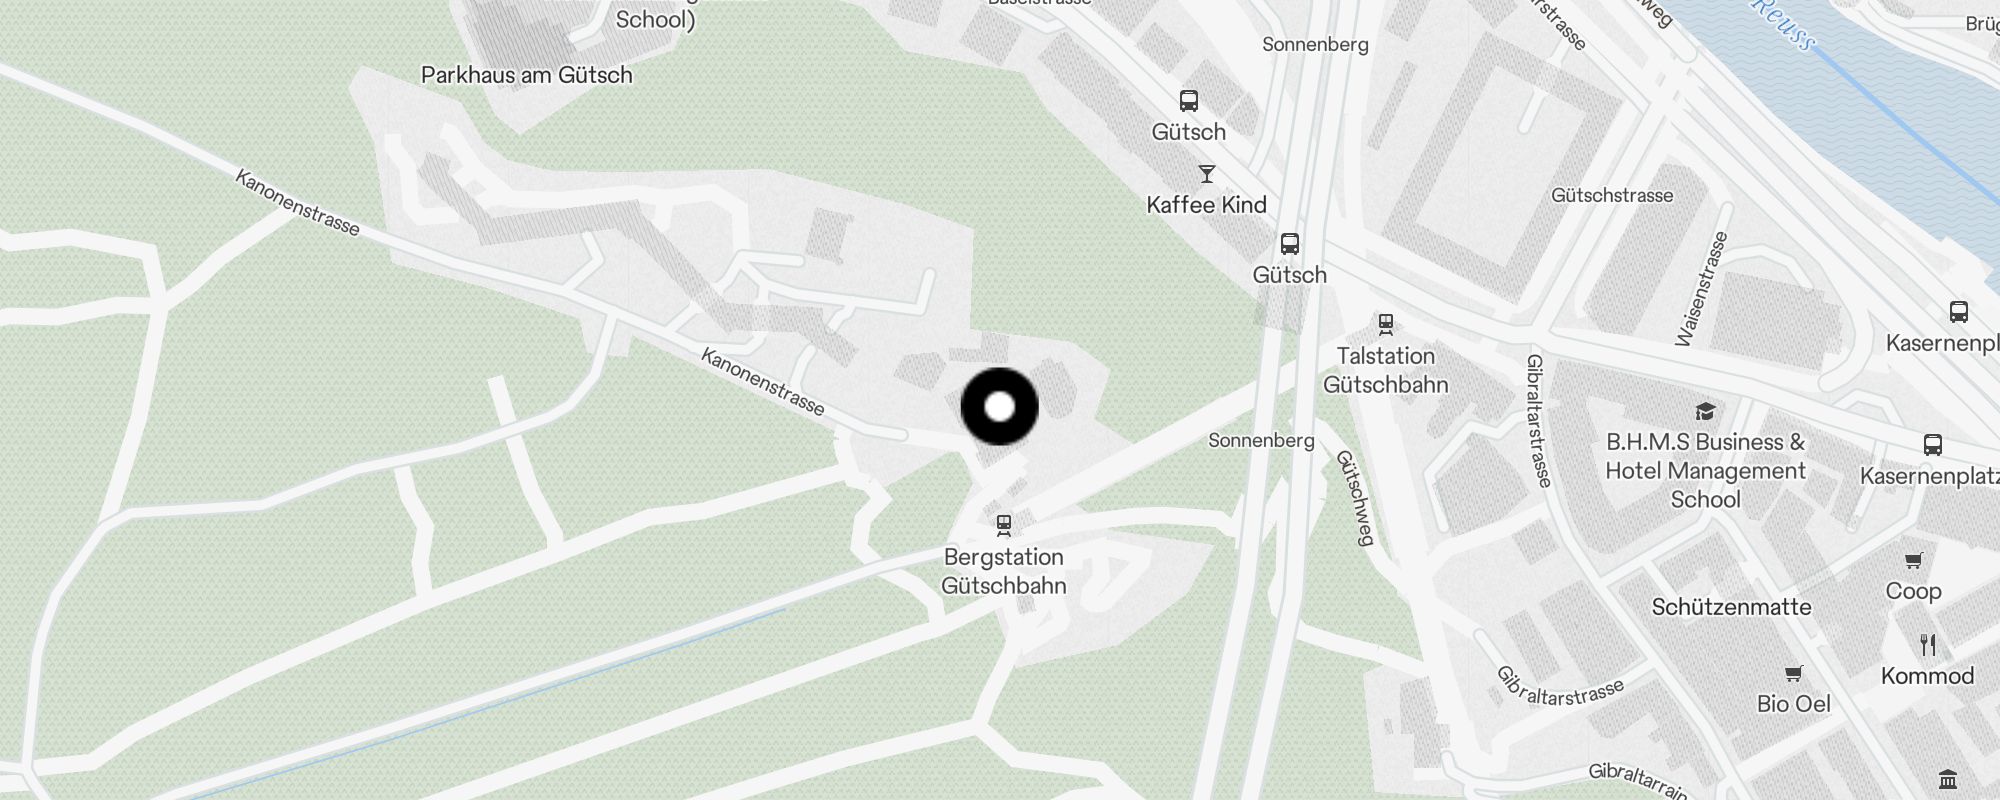
Task: Click the lower Gütsch bus stop icon
Action: 1290,244
